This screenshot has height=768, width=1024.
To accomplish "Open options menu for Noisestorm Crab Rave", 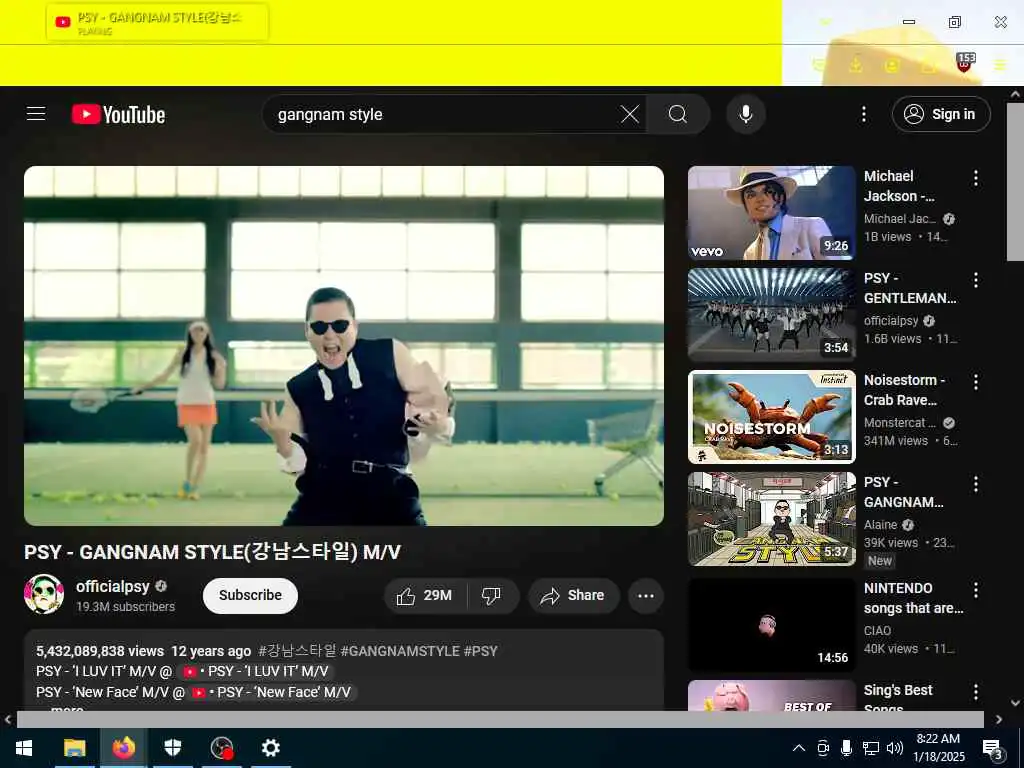I will click(976, 382).
